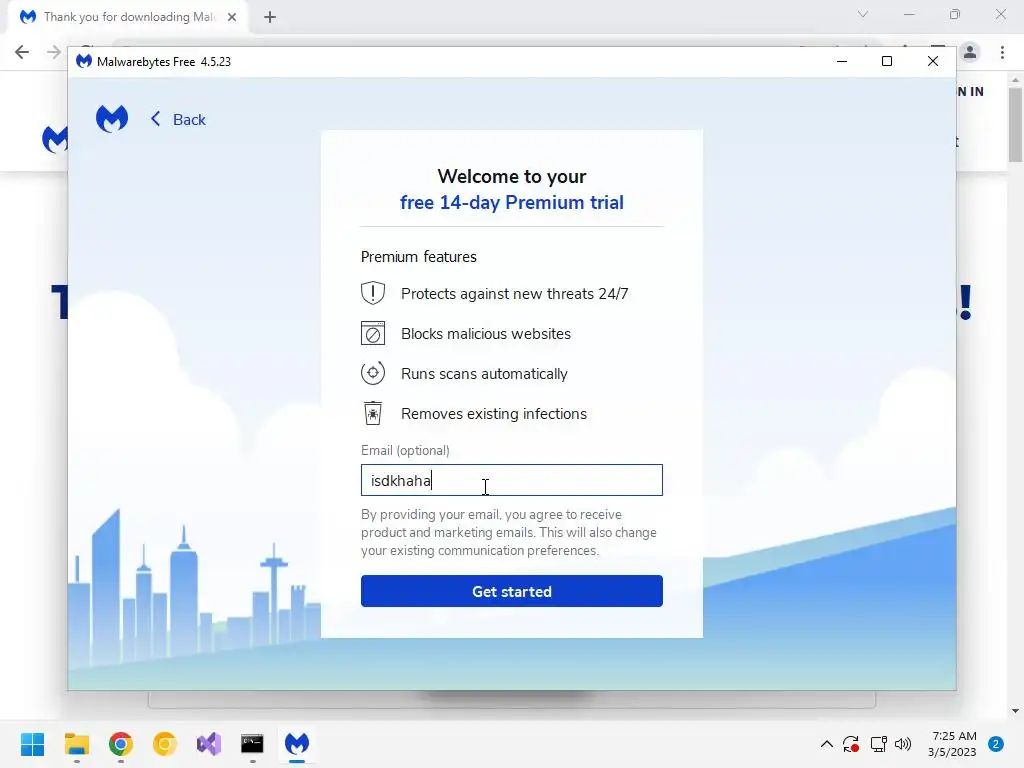The width and height of the screenshot is (1024, 768).
Task: Select the 'Thank you for downloading' browser tab
Action: (127, 17)
